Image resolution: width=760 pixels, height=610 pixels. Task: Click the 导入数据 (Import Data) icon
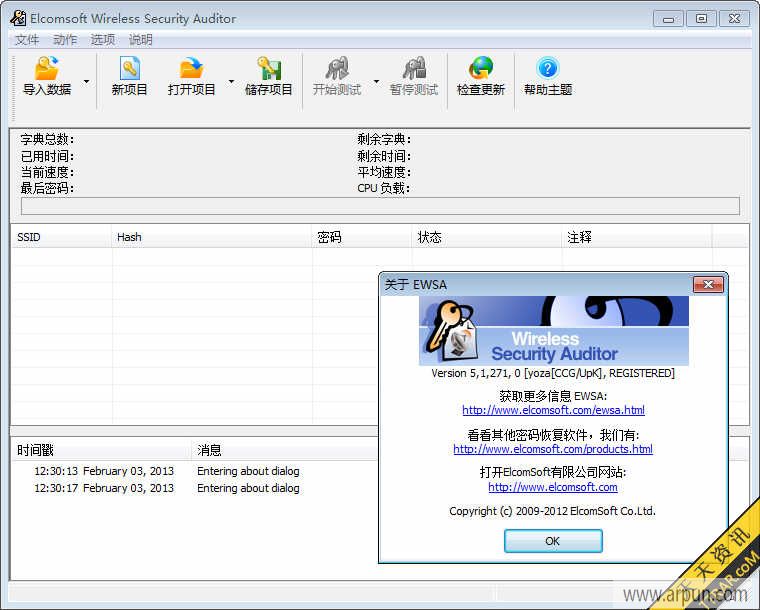tap(47, 68)
